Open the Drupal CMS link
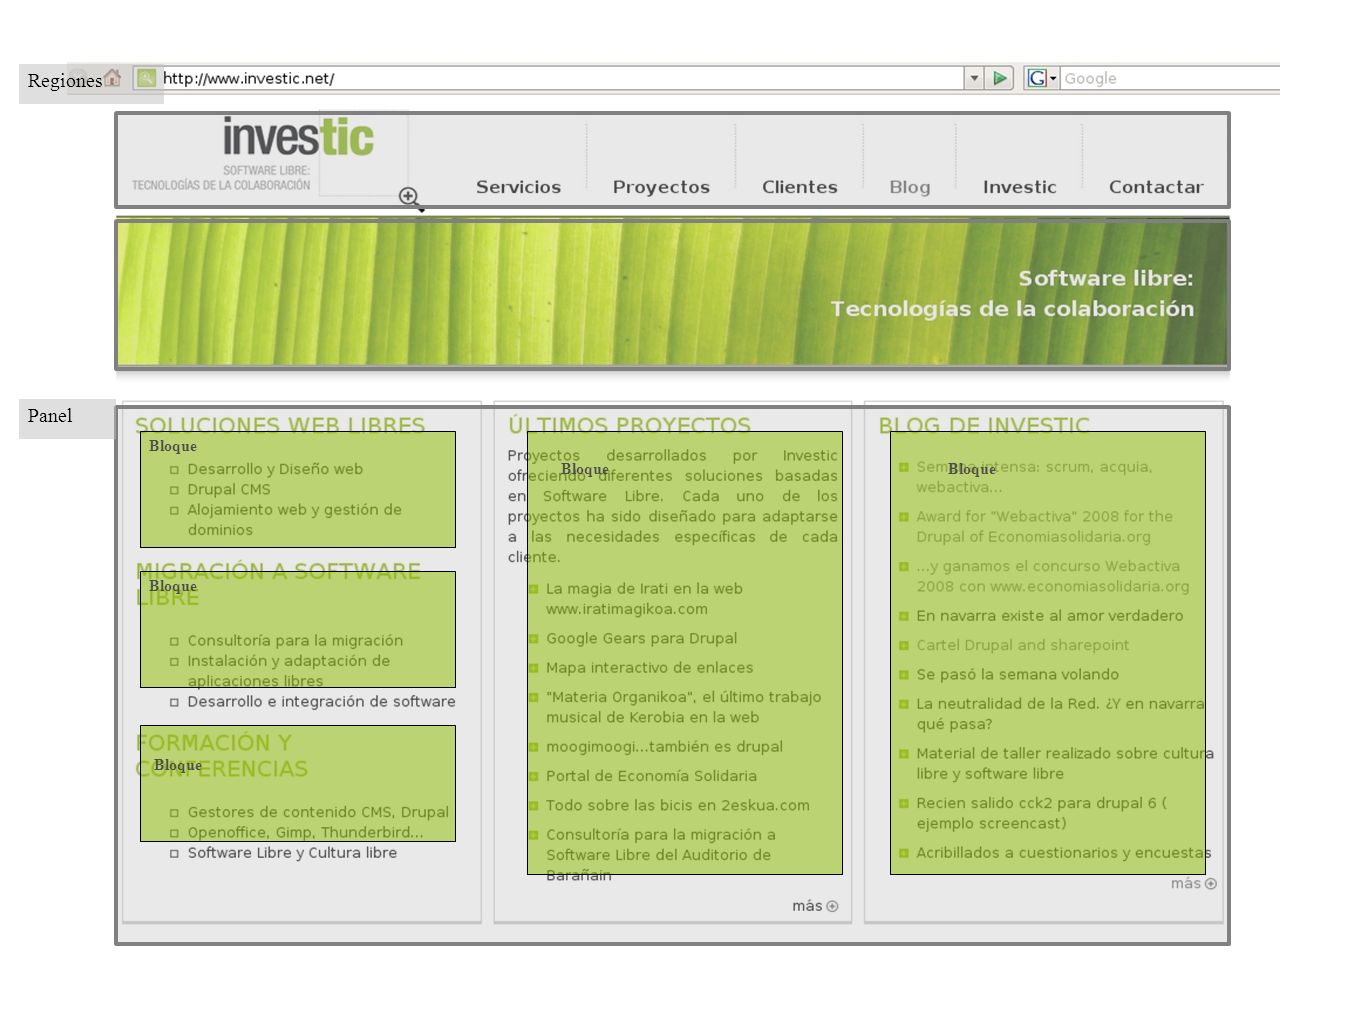 (229, 489)
